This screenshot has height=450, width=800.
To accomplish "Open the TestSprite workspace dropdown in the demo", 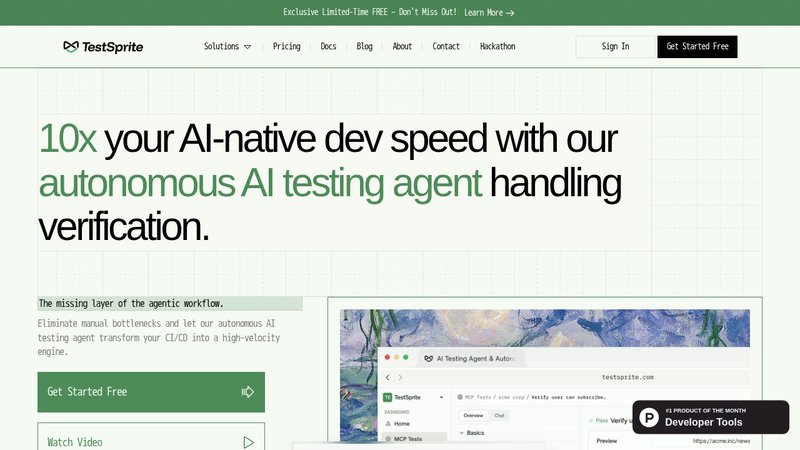I will point(441,397).
